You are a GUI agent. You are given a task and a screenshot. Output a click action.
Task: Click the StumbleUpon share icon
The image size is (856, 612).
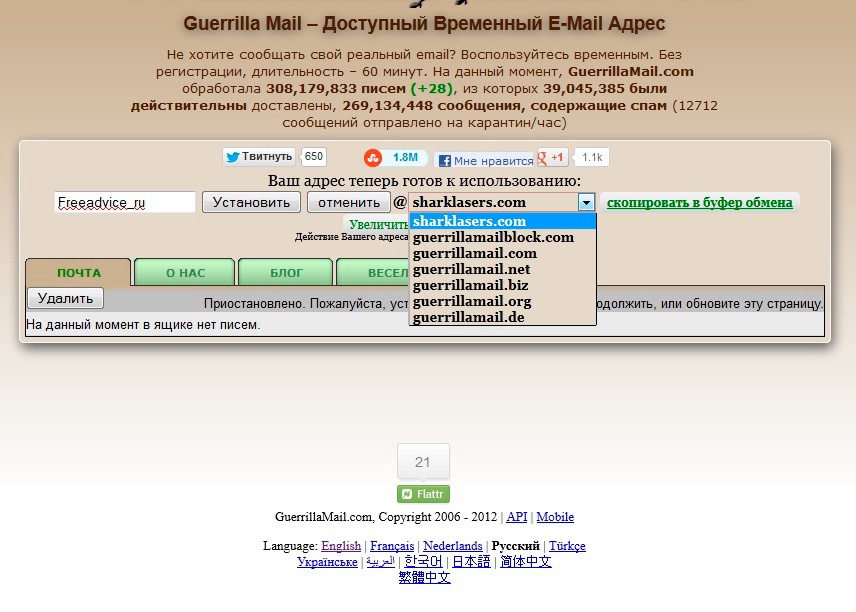373,158
